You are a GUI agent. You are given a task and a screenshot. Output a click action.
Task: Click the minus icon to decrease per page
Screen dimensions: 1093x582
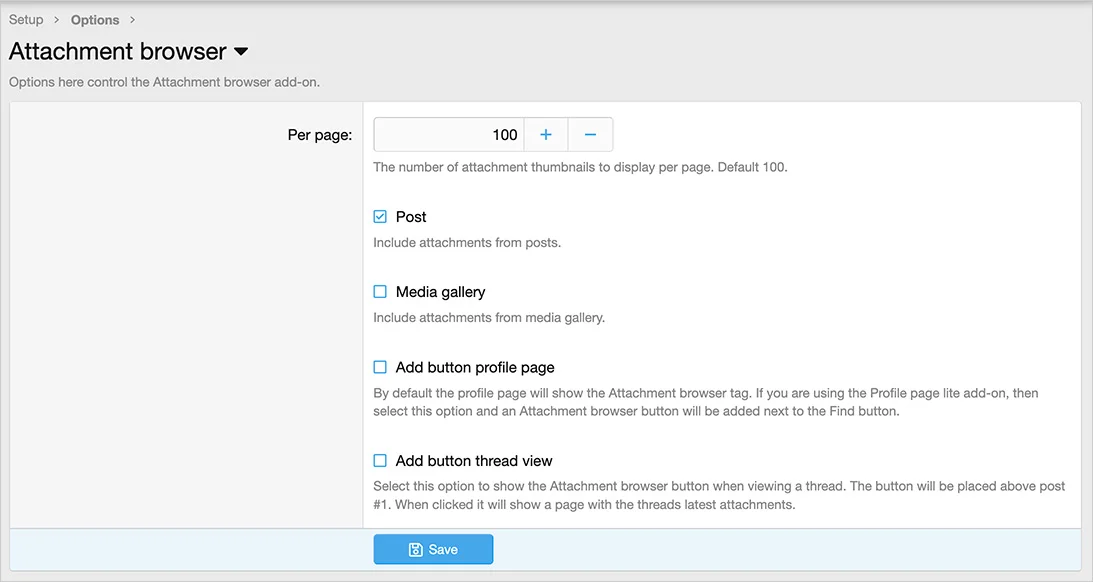(x=590, y=135)
